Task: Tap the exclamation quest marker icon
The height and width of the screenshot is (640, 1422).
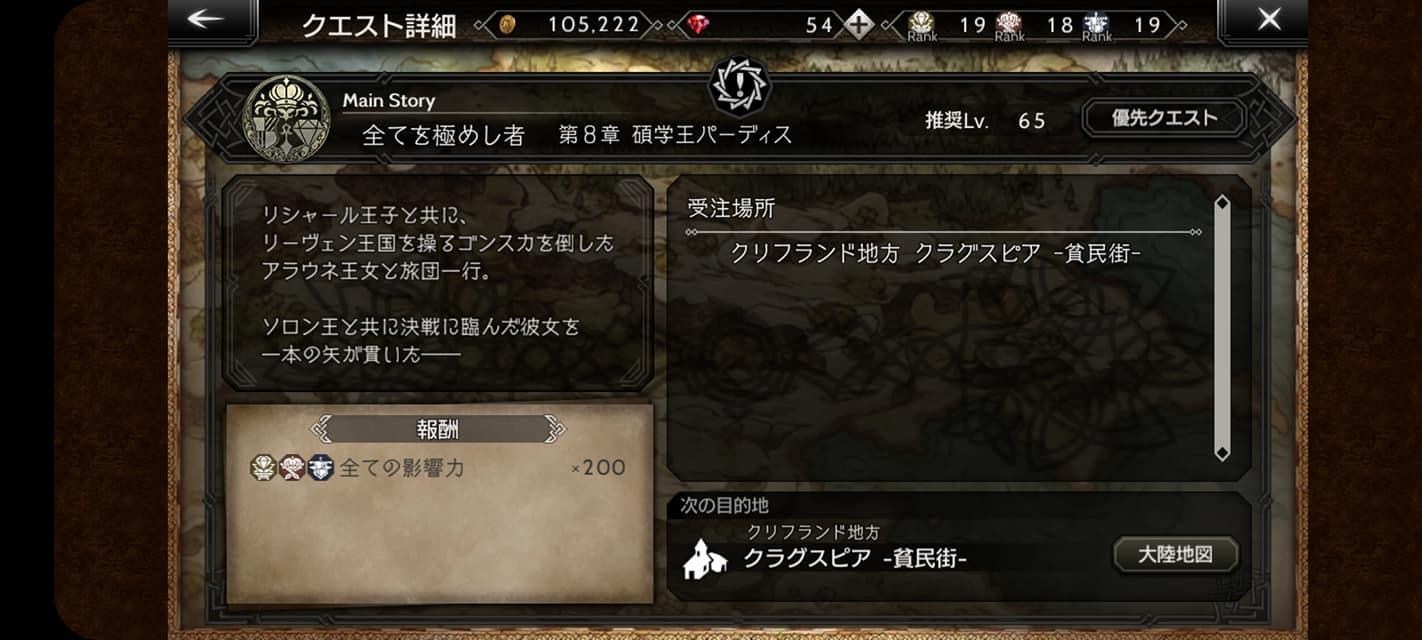Action: 738,85
